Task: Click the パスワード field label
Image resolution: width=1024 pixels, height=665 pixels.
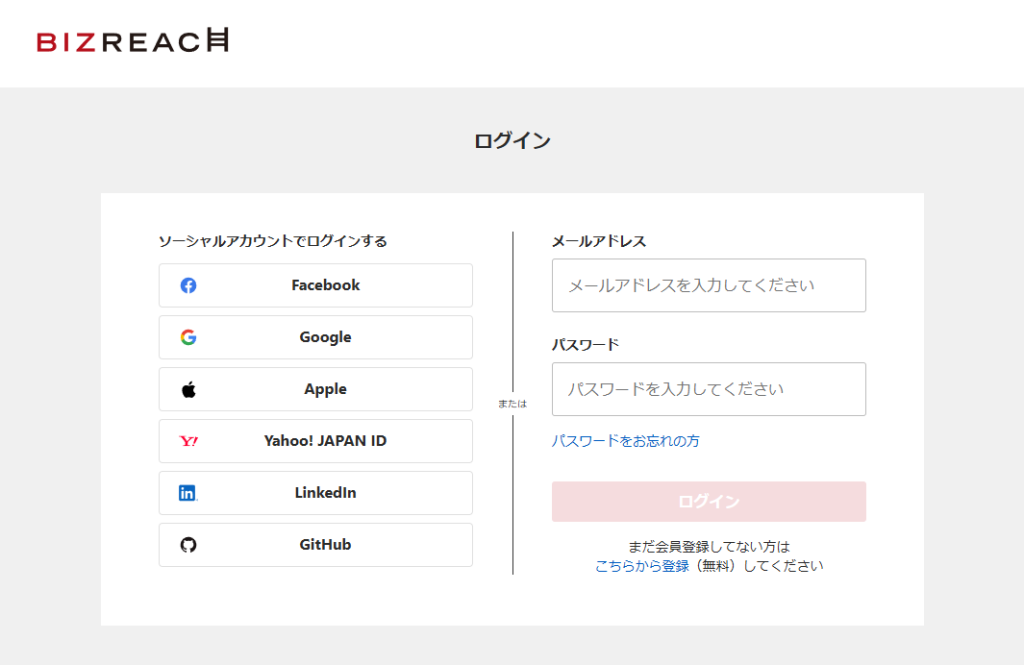Action: [585, 344]
